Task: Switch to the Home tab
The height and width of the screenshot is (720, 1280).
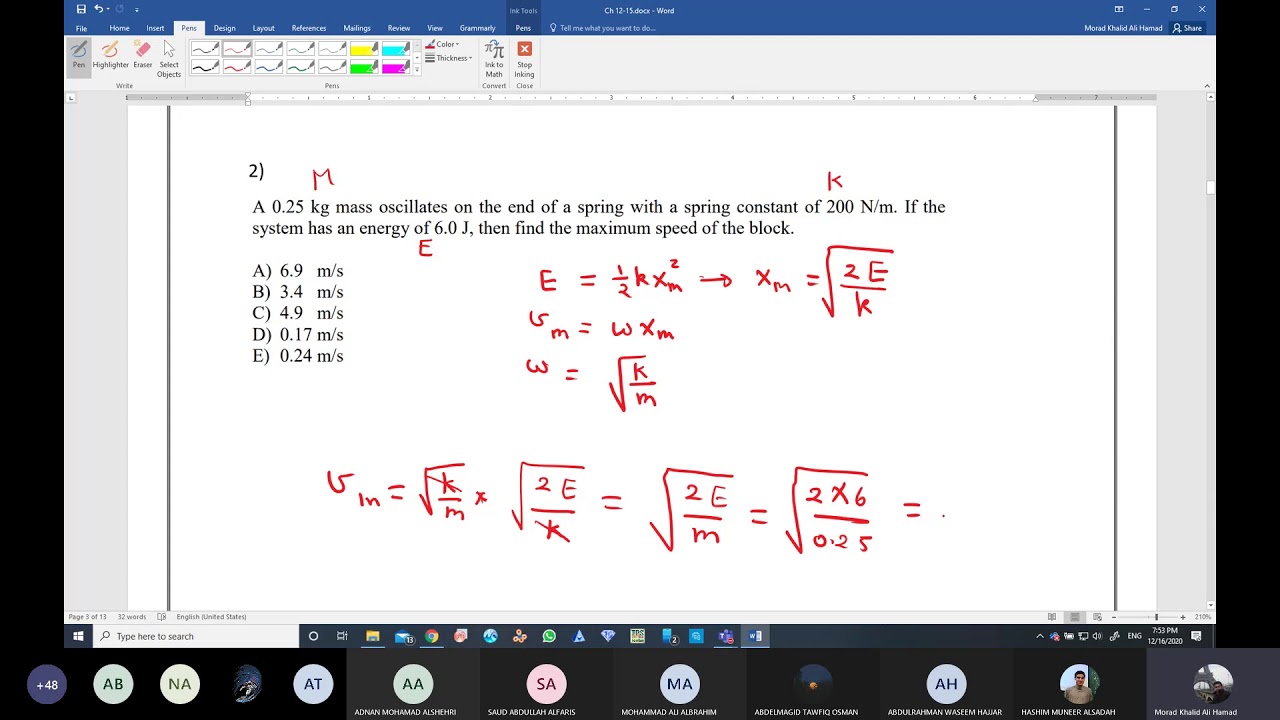Action: coord(119,28)
